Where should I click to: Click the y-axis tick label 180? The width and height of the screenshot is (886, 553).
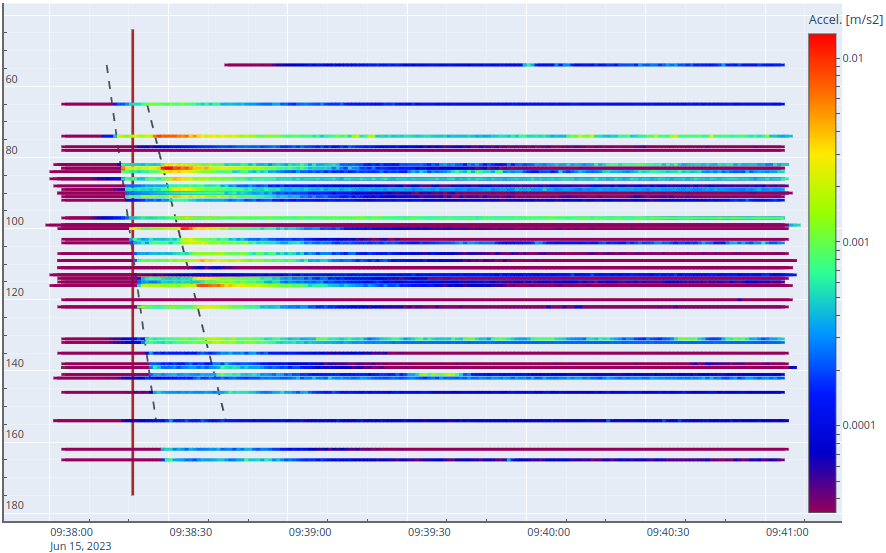point(14,506)
